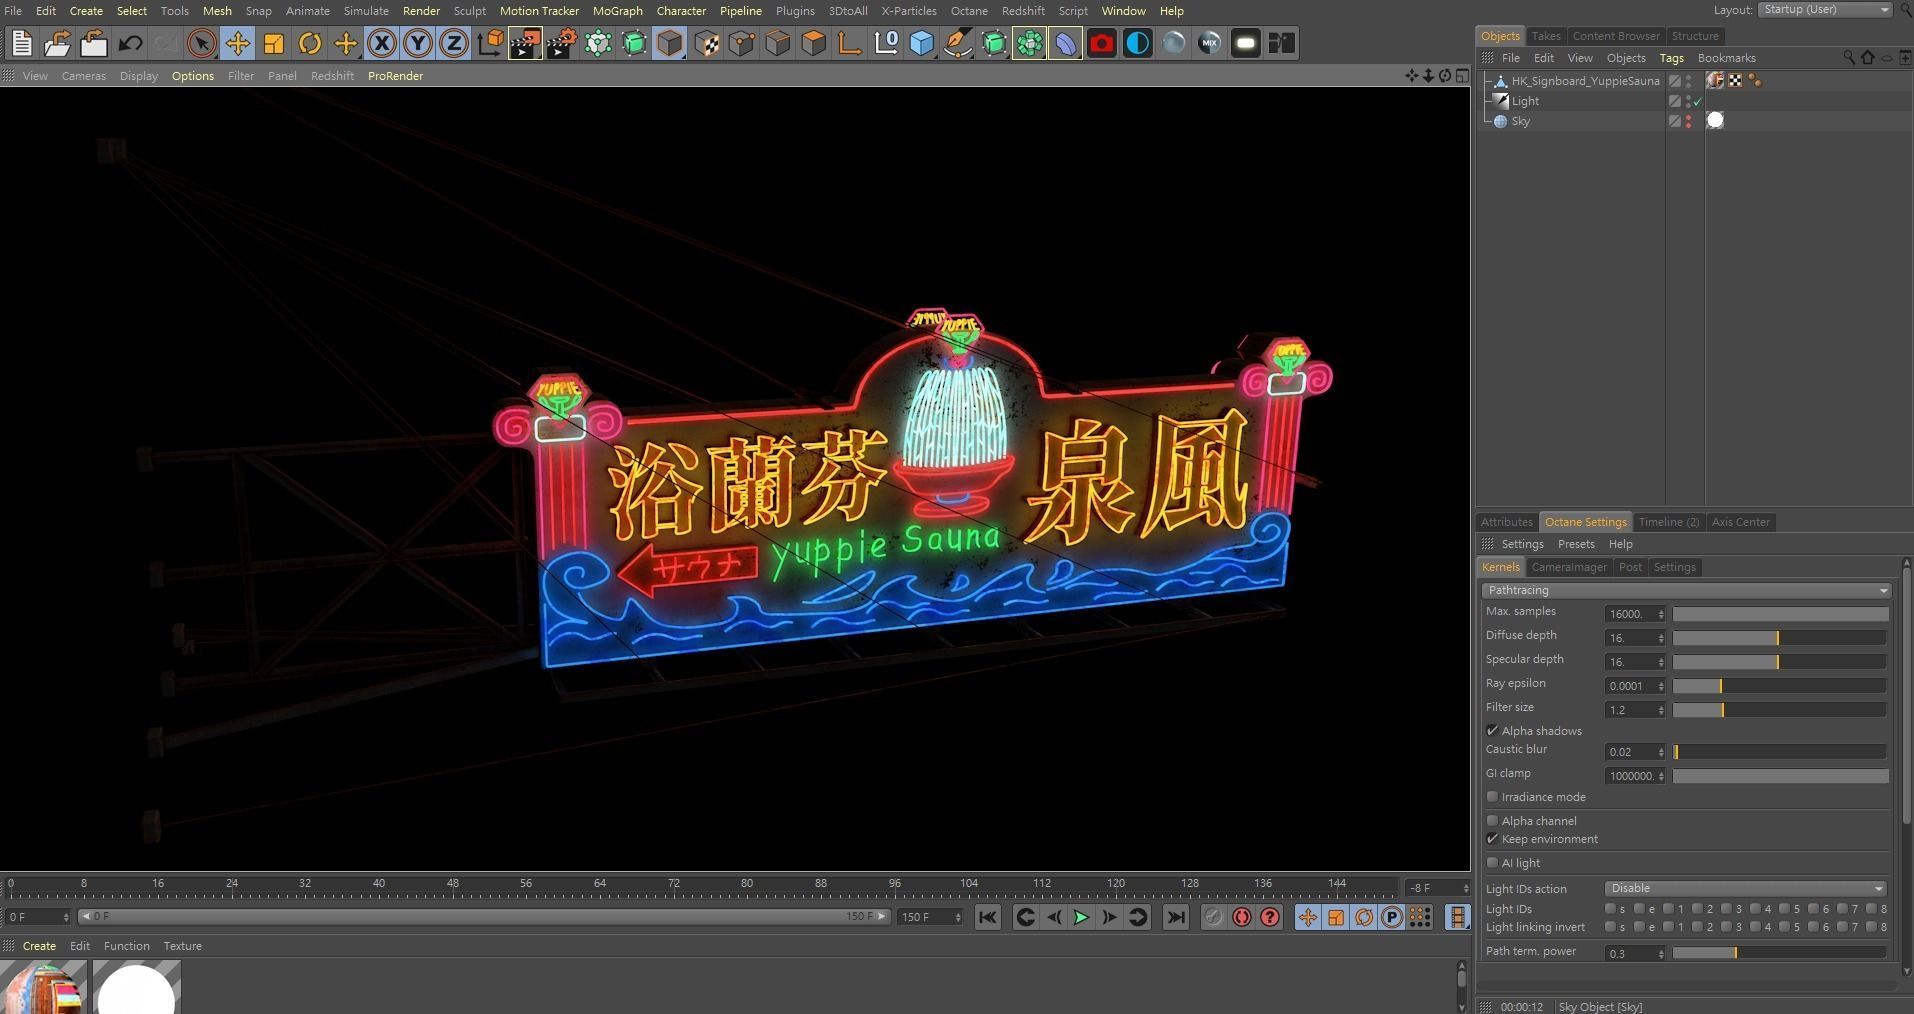This screenshot has height=1014, width=1914.
Task: Select Points mode cube icon
Action: pyautogui.click(x=741, y=43)
